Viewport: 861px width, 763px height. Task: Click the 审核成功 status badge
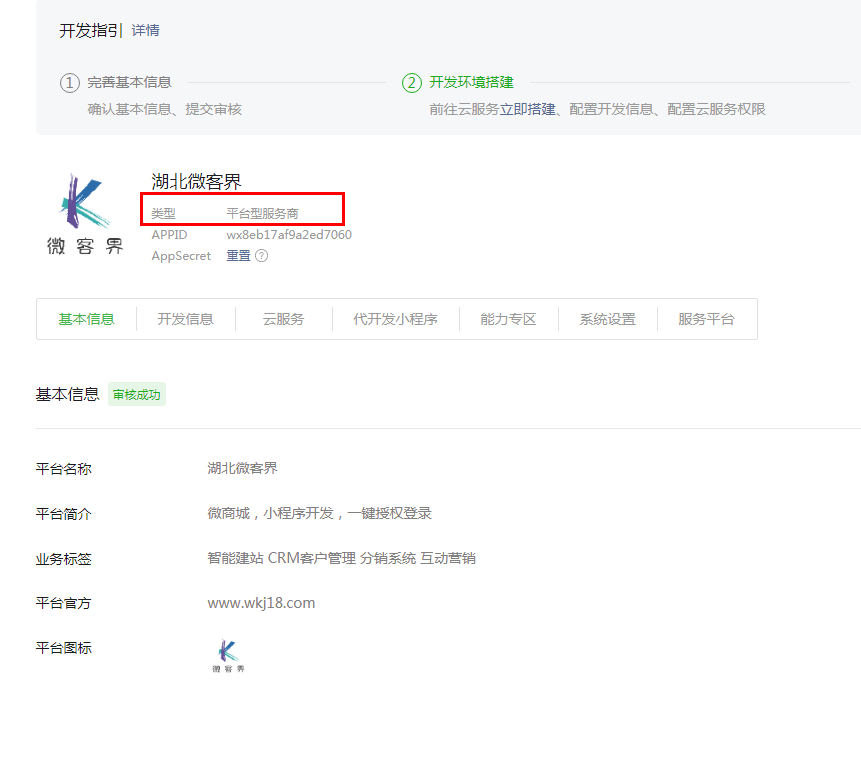coord(137,395)
